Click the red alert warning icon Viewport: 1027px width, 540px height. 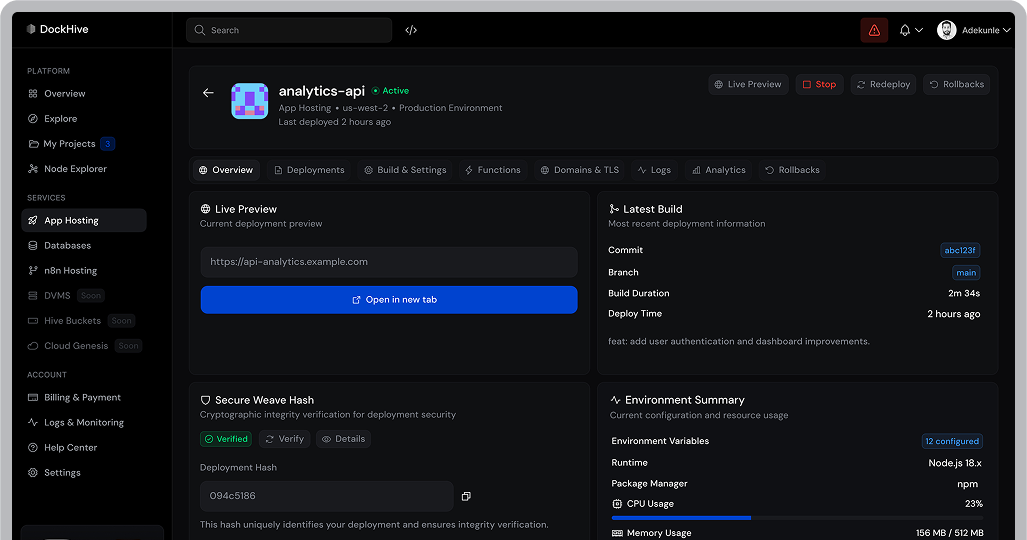pos(874,30)
